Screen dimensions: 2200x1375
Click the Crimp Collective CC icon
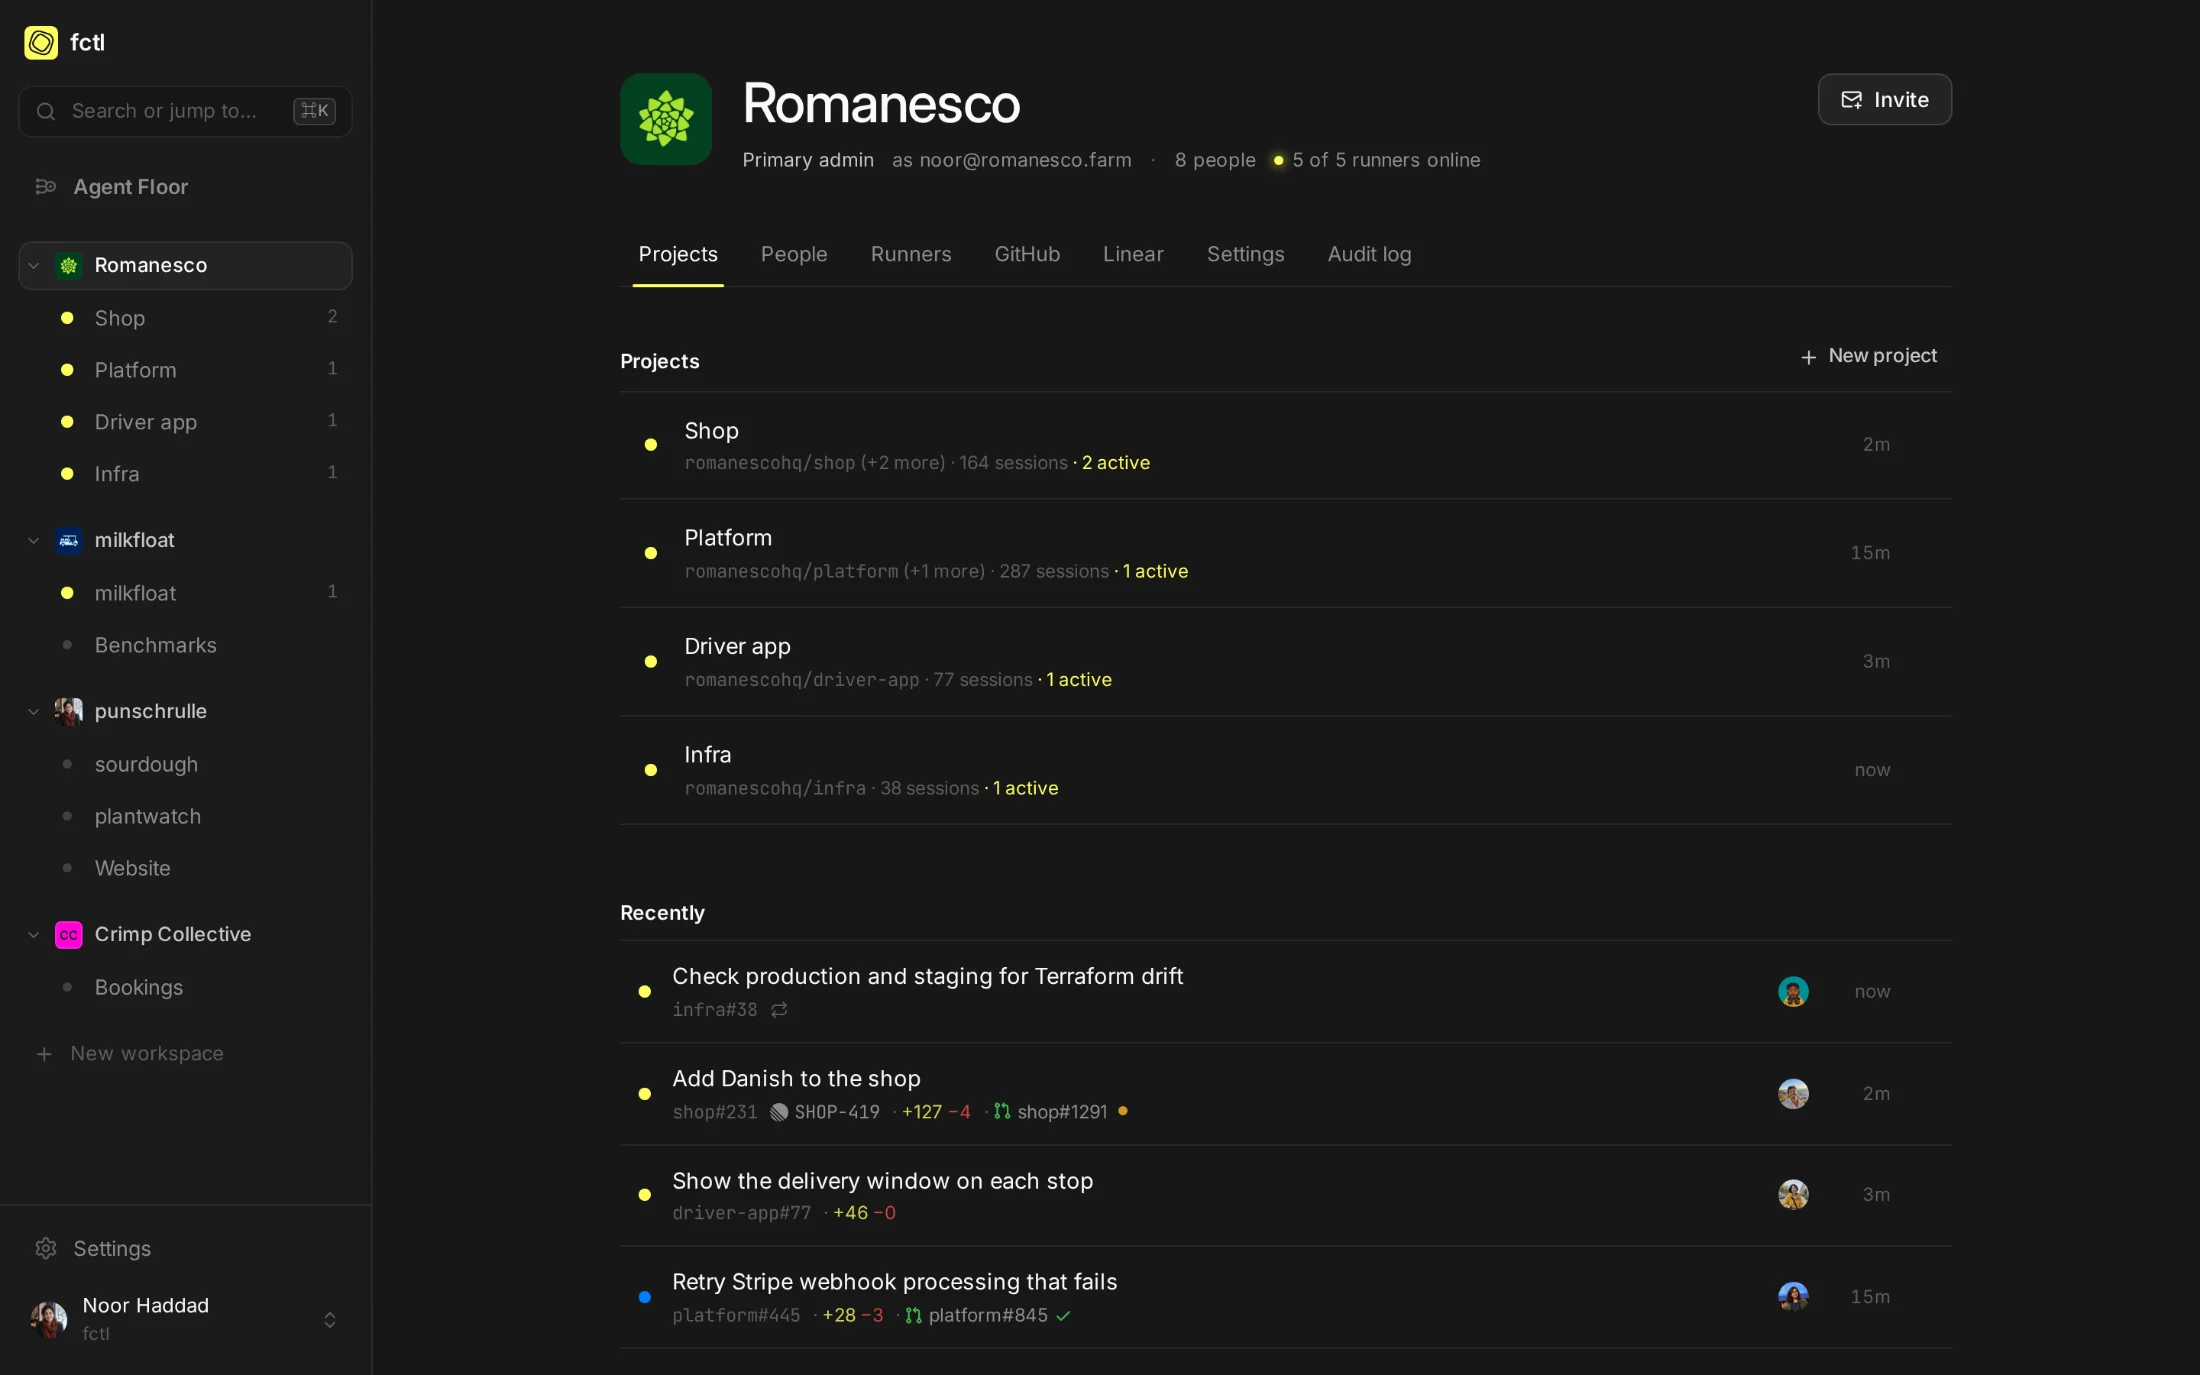coord(69,935)
